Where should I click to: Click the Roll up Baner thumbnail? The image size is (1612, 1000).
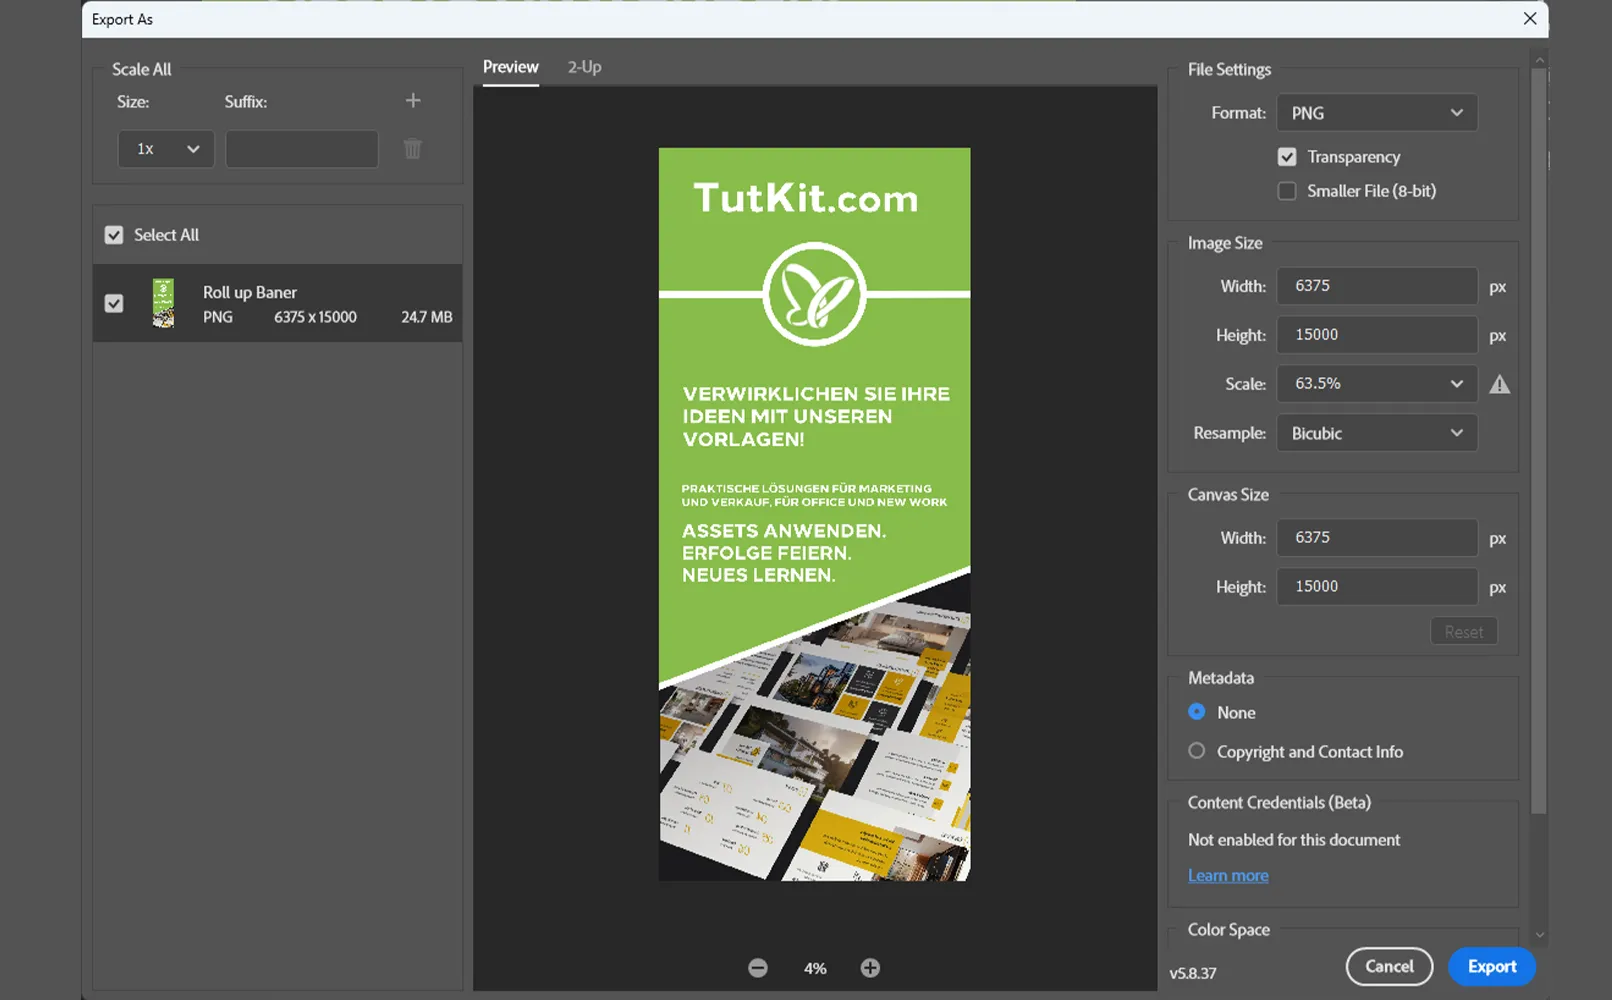[x=163, y=303]
